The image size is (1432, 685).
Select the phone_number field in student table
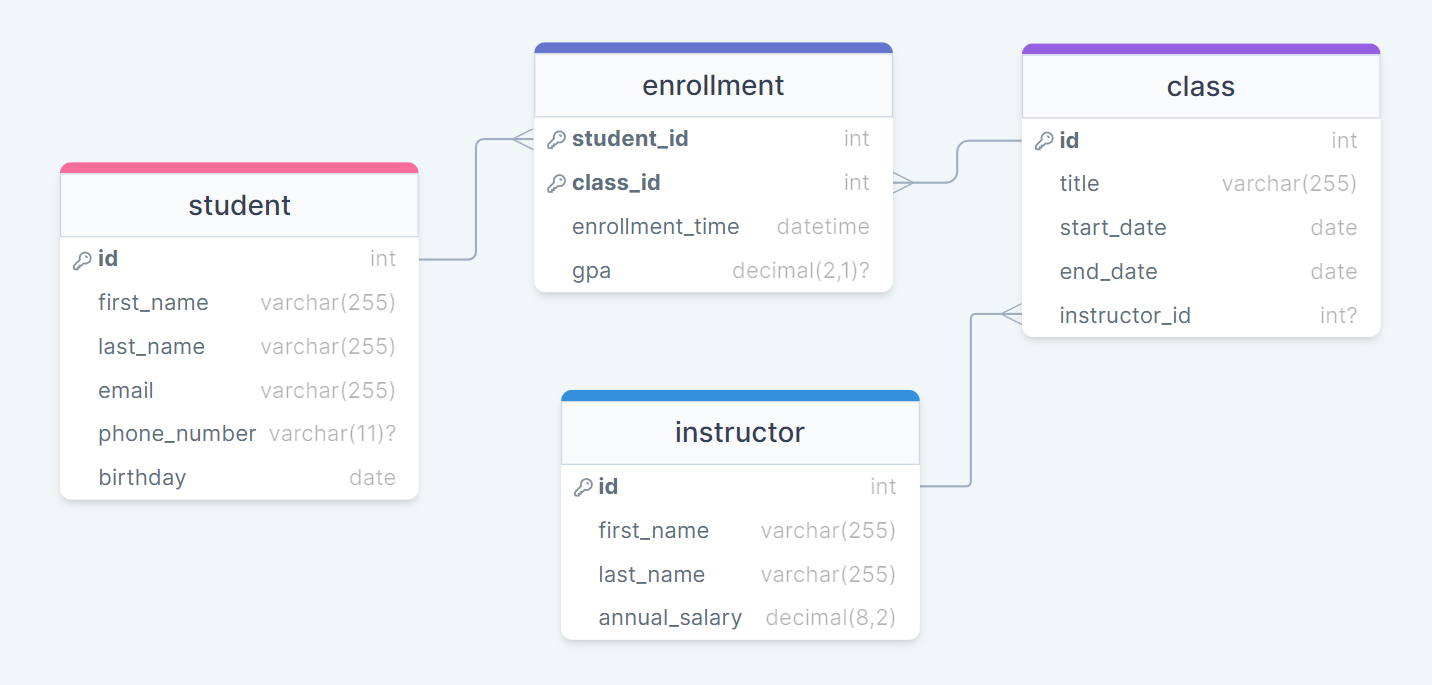(x=239, y=434)
